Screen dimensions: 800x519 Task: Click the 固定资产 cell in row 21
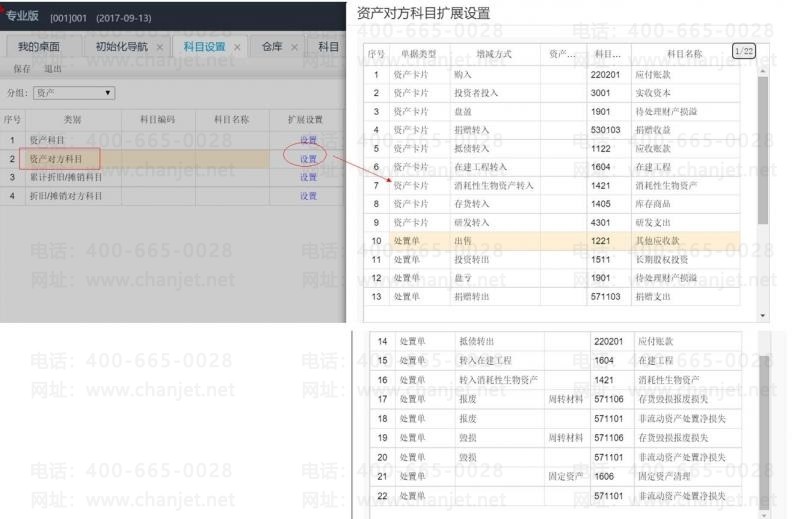pos(565,476)
